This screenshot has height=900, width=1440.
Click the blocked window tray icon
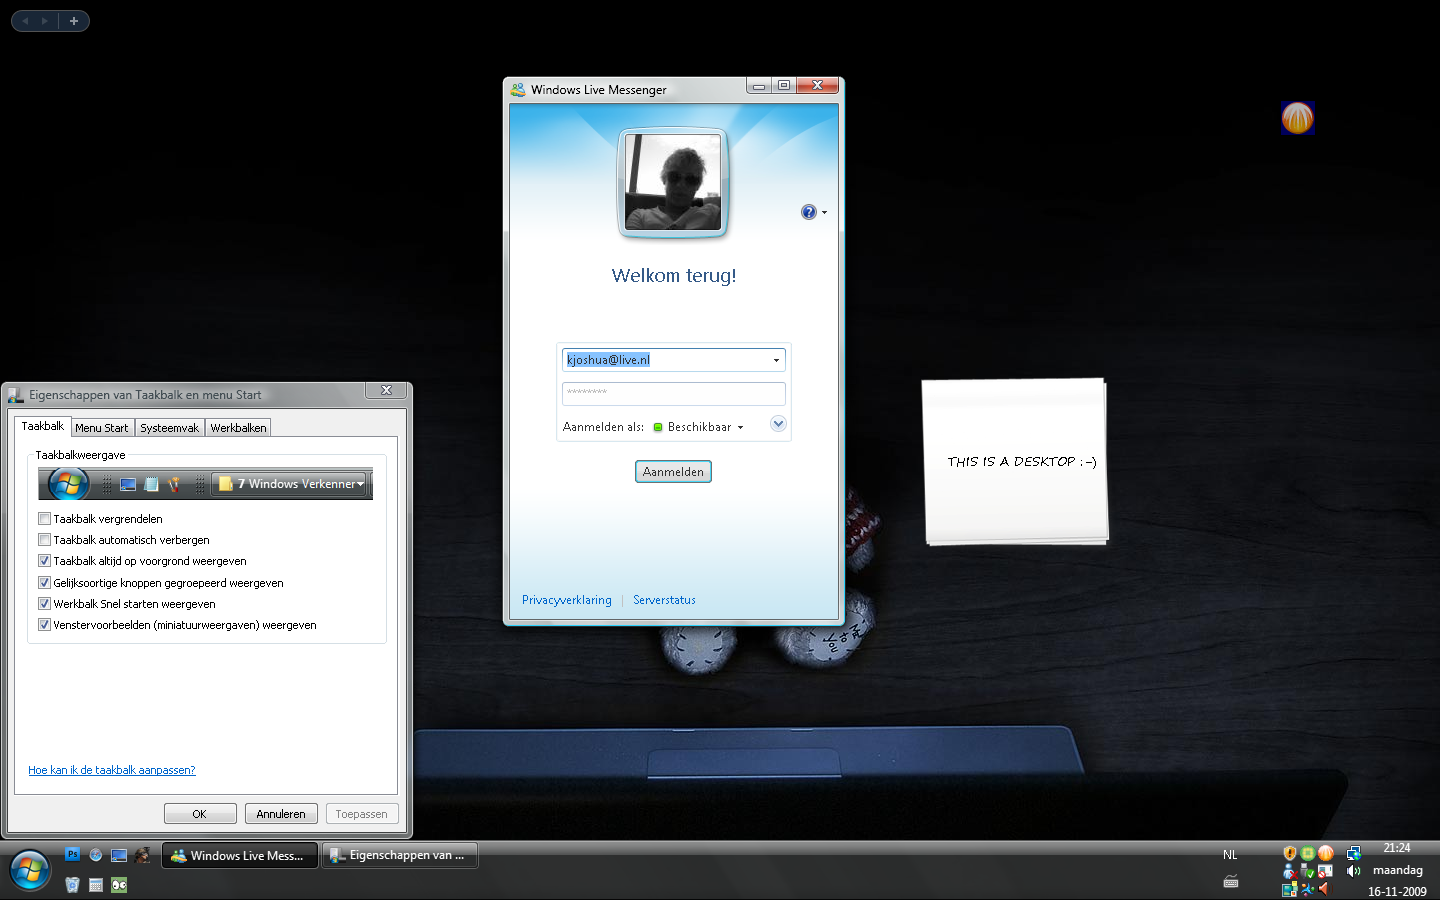pos(1326,871)
